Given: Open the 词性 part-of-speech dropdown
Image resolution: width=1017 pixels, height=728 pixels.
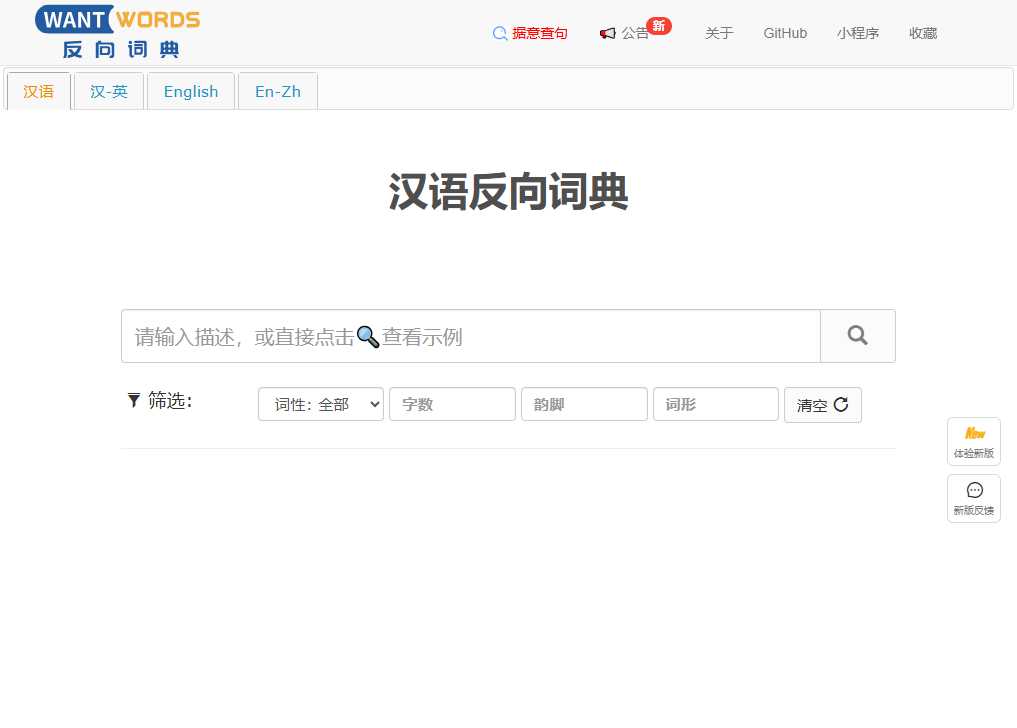Looking at the screenshot, I should tap(320, 404).
